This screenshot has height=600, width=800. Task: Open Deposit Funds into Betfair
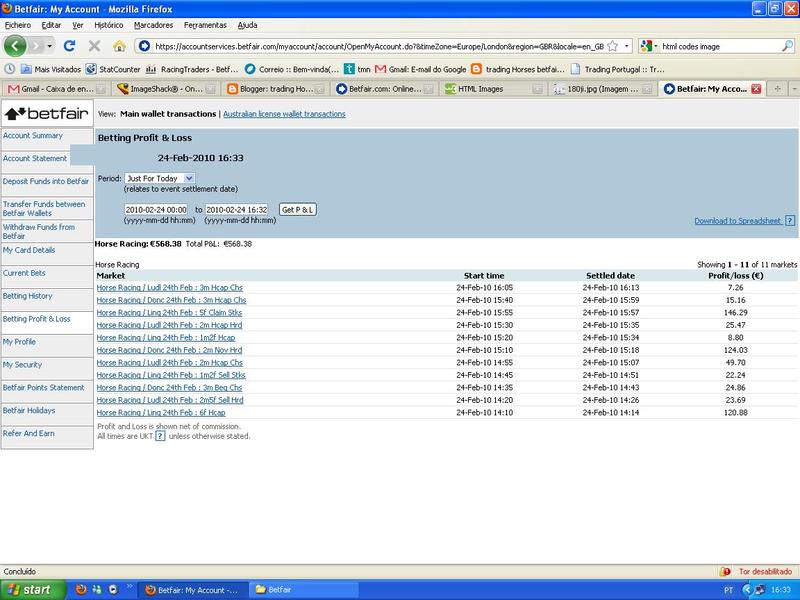46,181
